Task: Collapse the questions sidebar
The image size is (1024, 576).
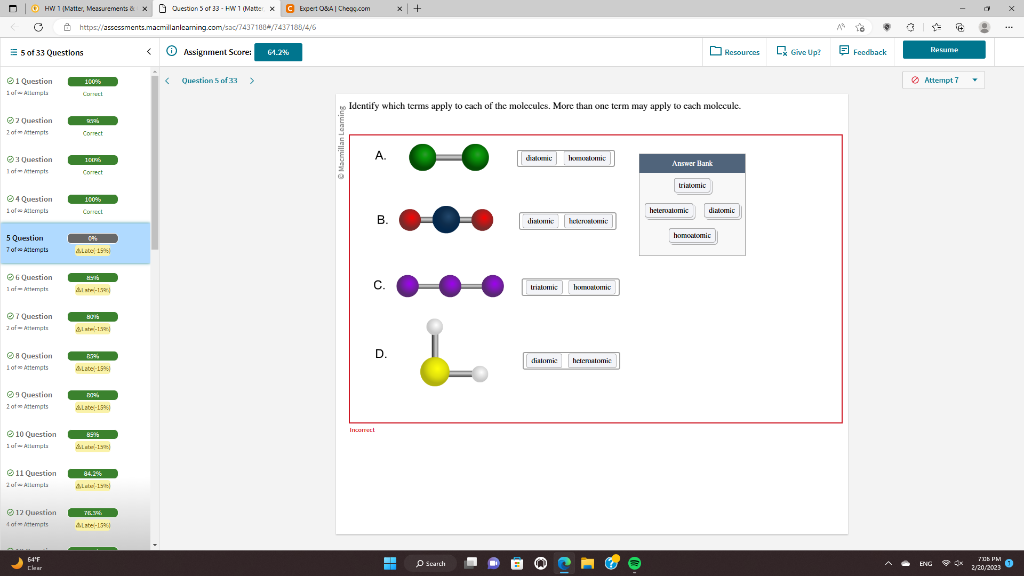Action: pyautogui.click(x=149, y=52)
